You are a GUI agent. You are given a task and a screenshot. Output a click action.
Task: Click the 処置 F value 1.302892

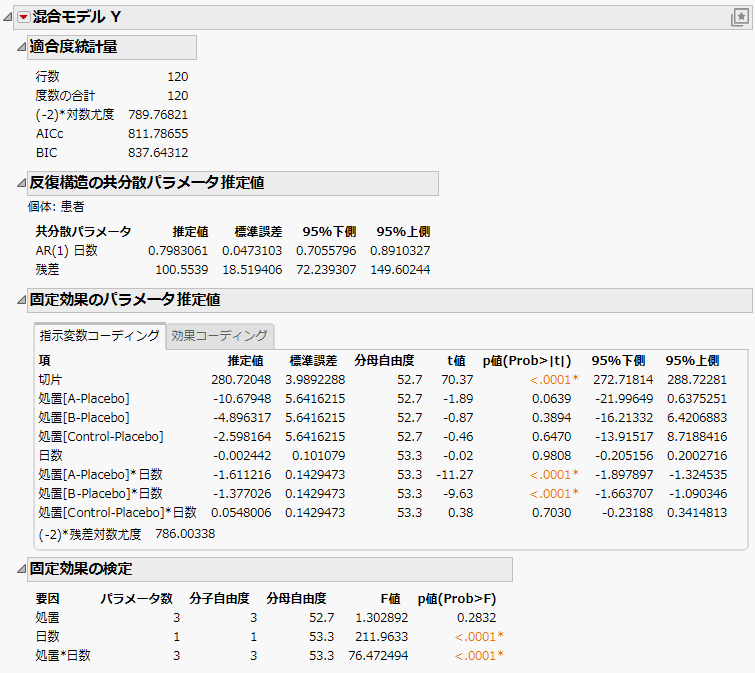(x=381, y=618)
